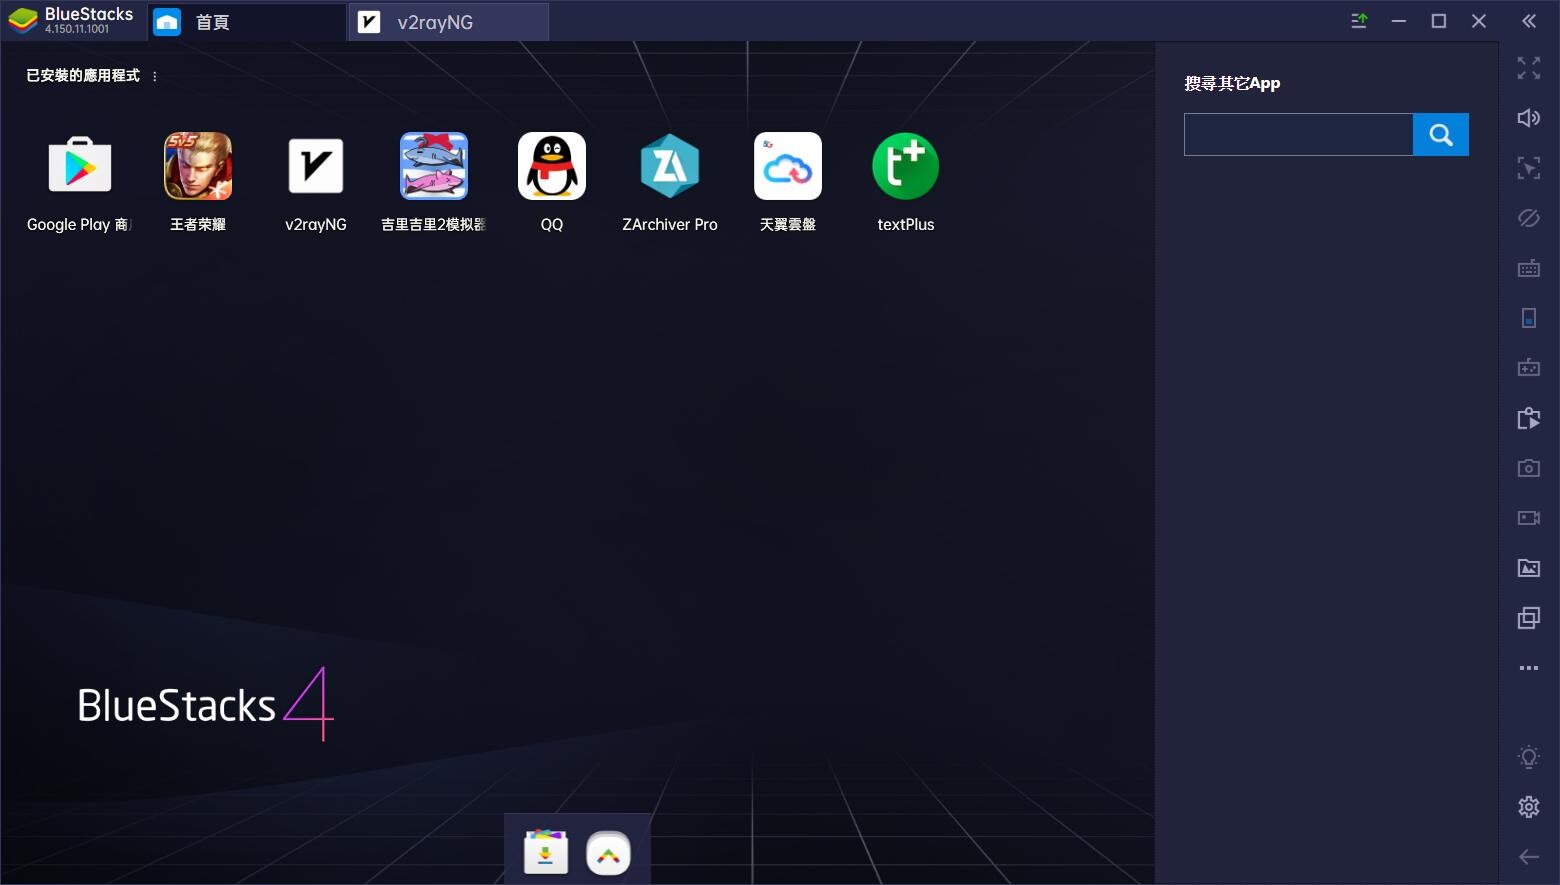Toggle the lightbulb icon in the sidebar
Image resolution: width=1560 pixels, height=885 pixels.
click(x=1529, y=757)
